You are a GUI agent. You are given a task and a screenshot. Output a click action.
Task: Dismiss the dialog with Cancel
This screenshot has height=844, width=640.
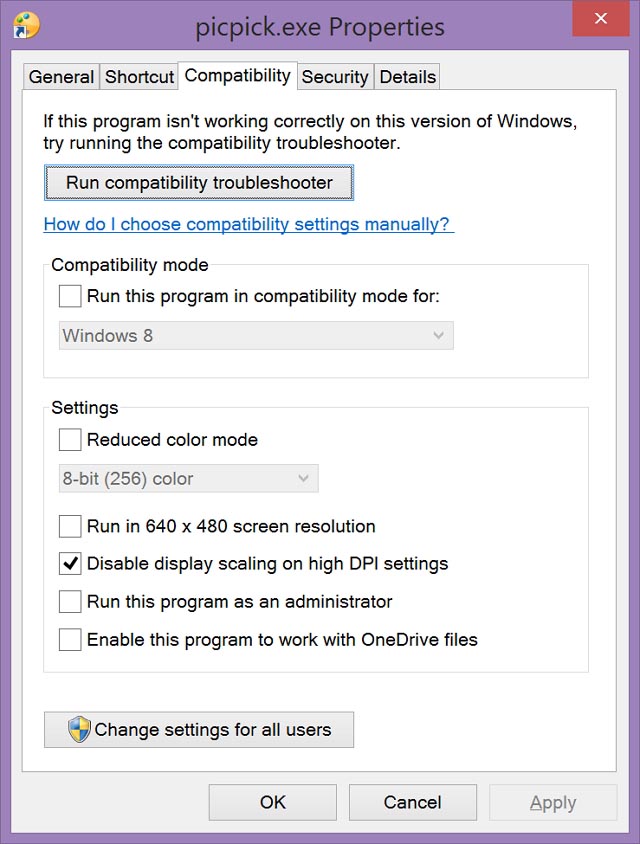pyautogui.click(x=412, y=801)
